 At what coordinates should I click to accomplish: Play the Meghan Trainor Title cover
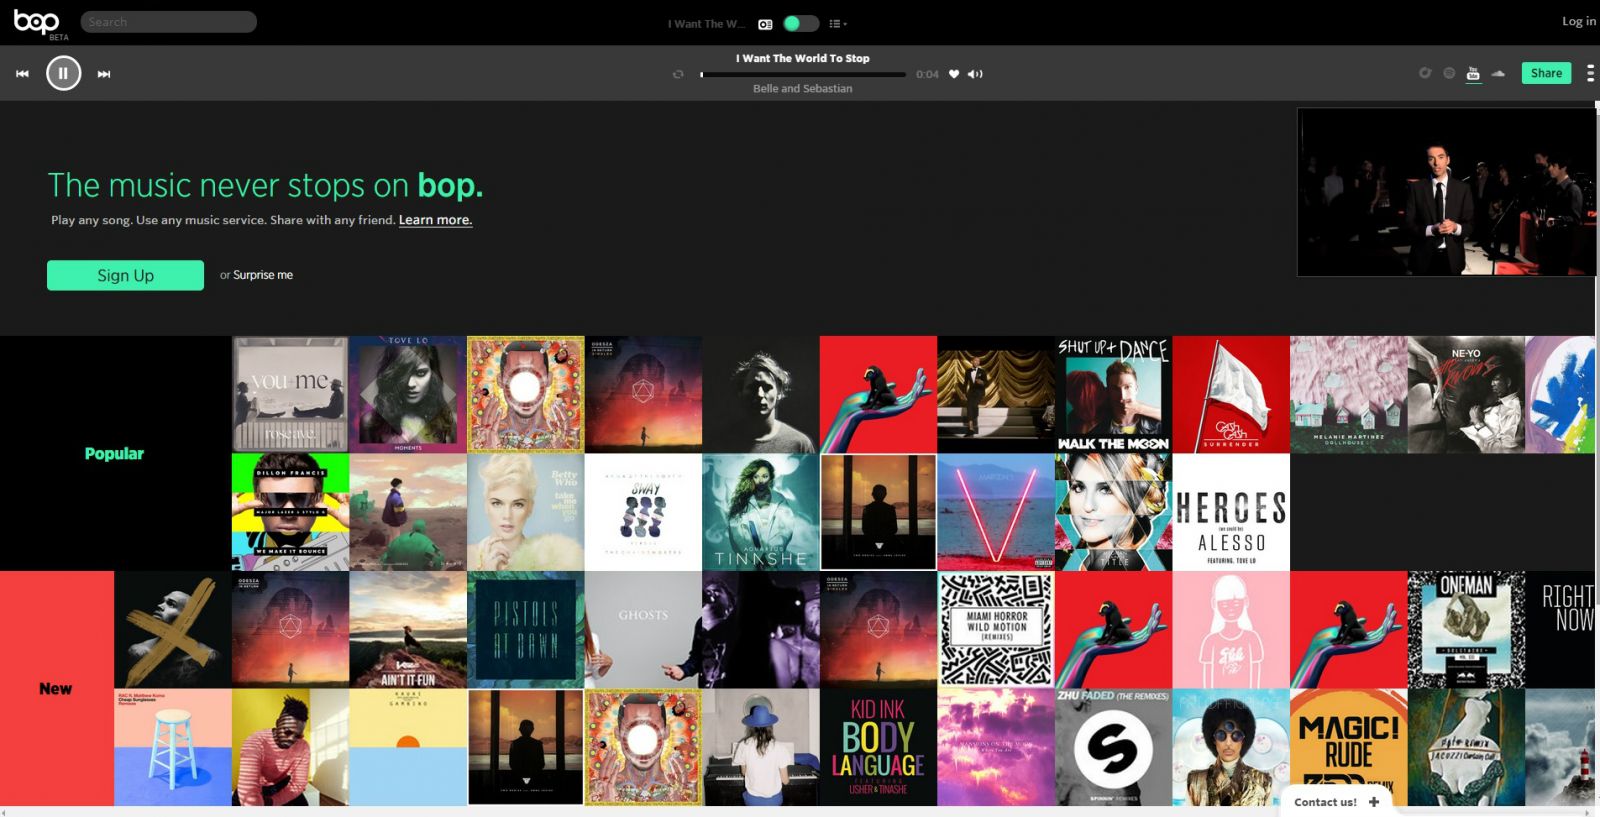[x=1113, y=512]
